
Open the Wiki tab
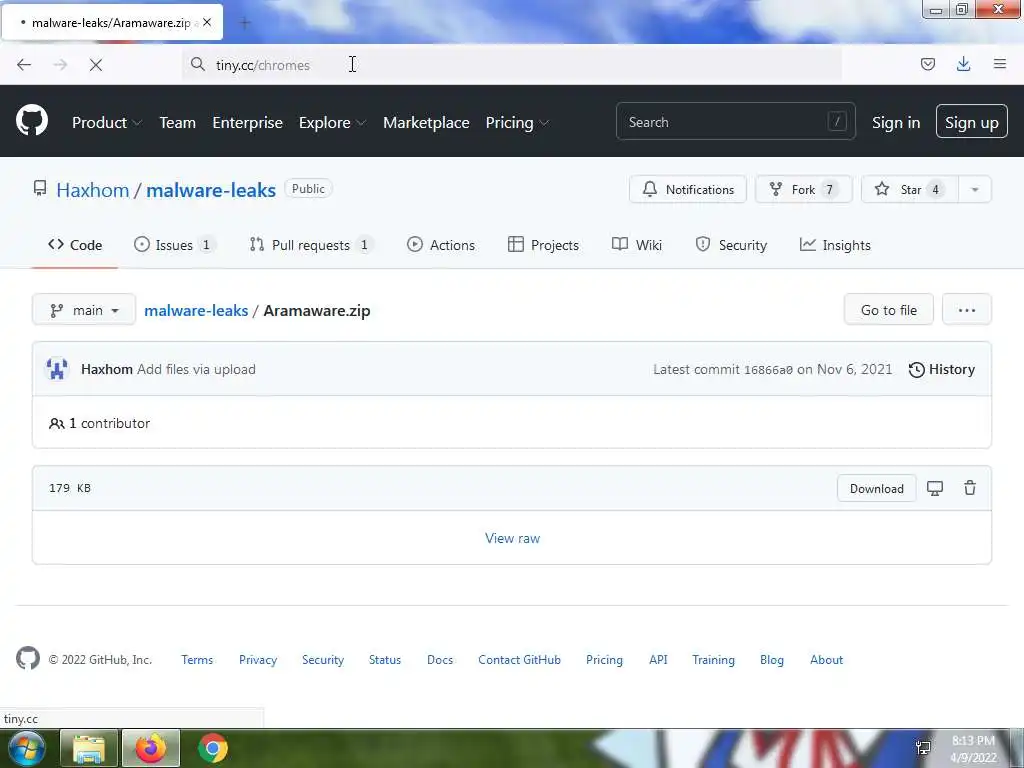pyautogui.click(x=637, y=245)
